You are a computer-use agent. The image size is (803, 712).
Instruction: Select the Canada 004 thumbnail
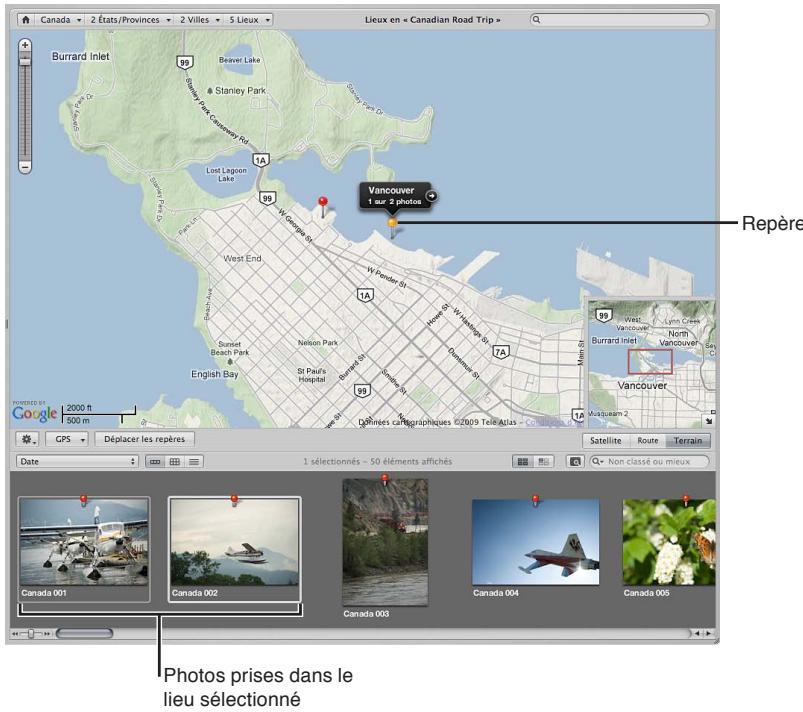point(535,542)
